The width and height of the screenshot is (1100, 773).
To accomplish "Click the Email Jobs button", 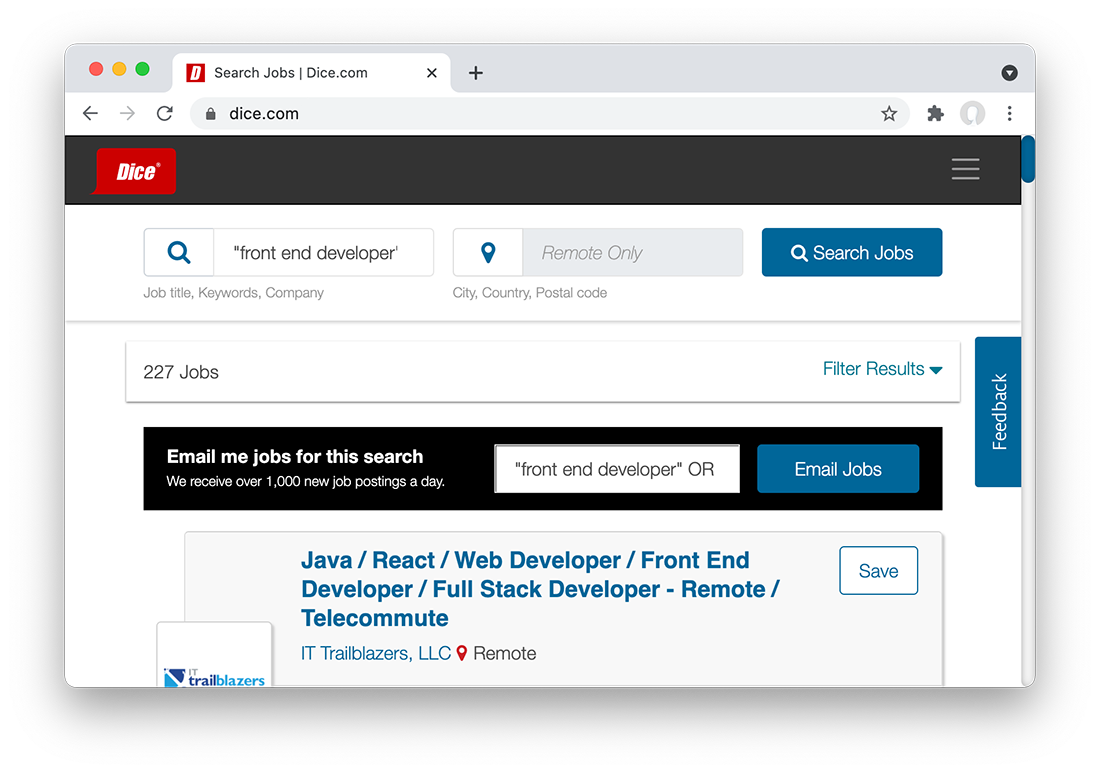I will (x=838, y=468).
